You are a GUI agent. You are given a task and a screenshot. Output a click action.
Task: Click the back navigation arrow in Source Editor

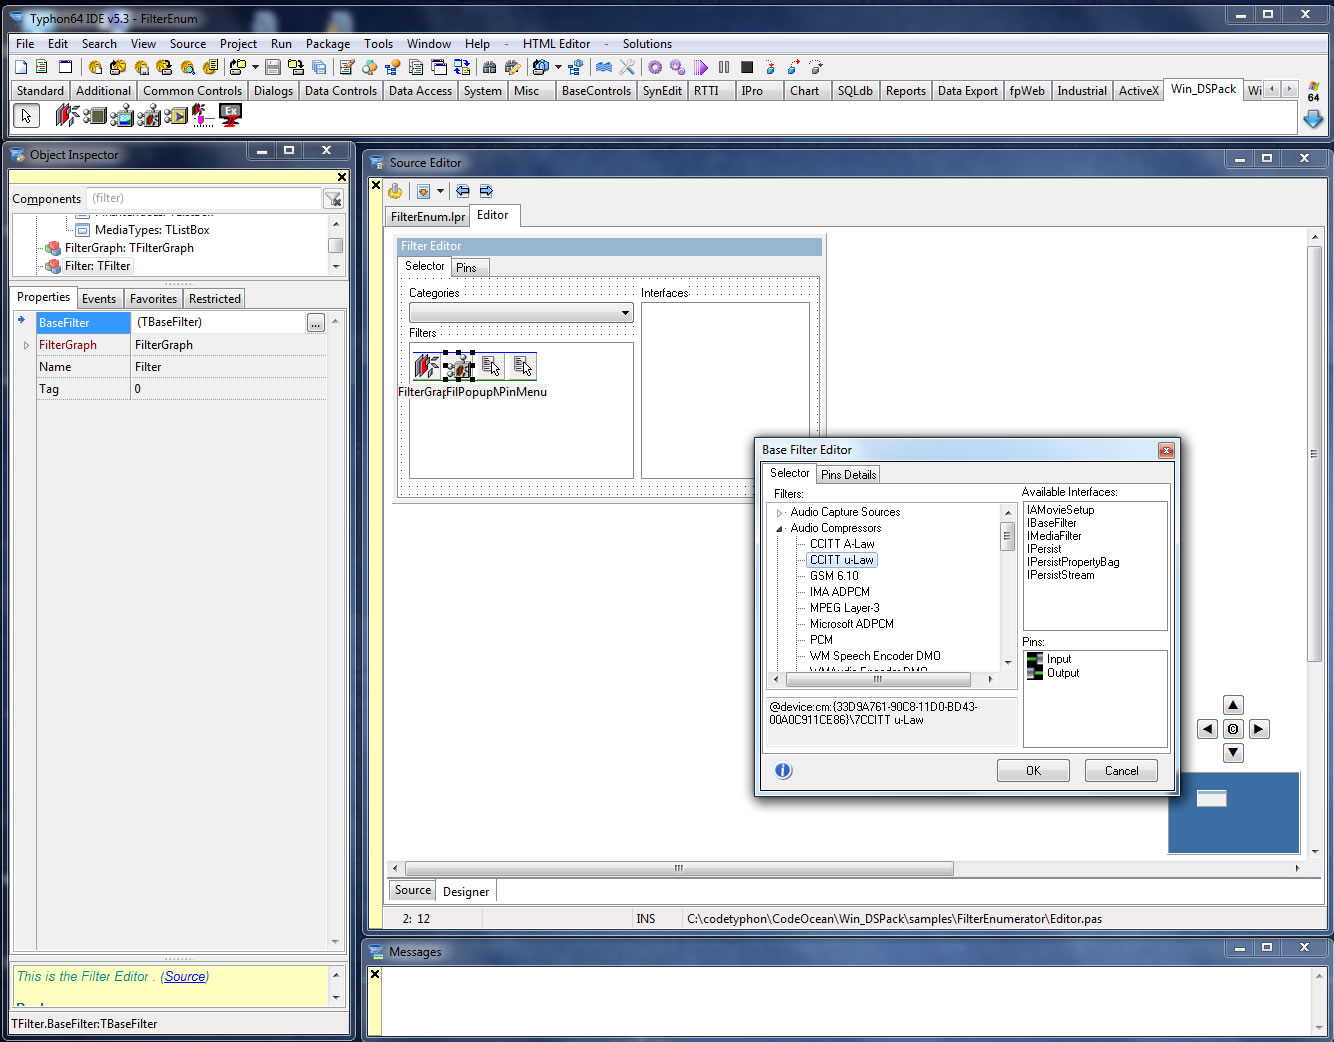[463, 191]
